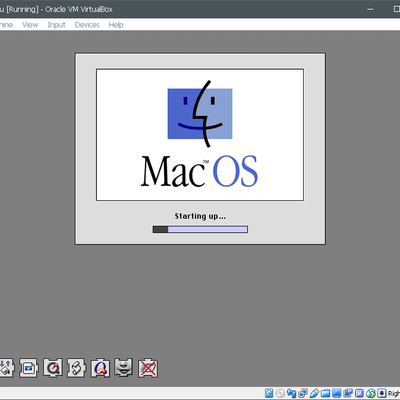Screen dimensions: 400x400
Task: Click the recording status icon
Action: (348, 393)
